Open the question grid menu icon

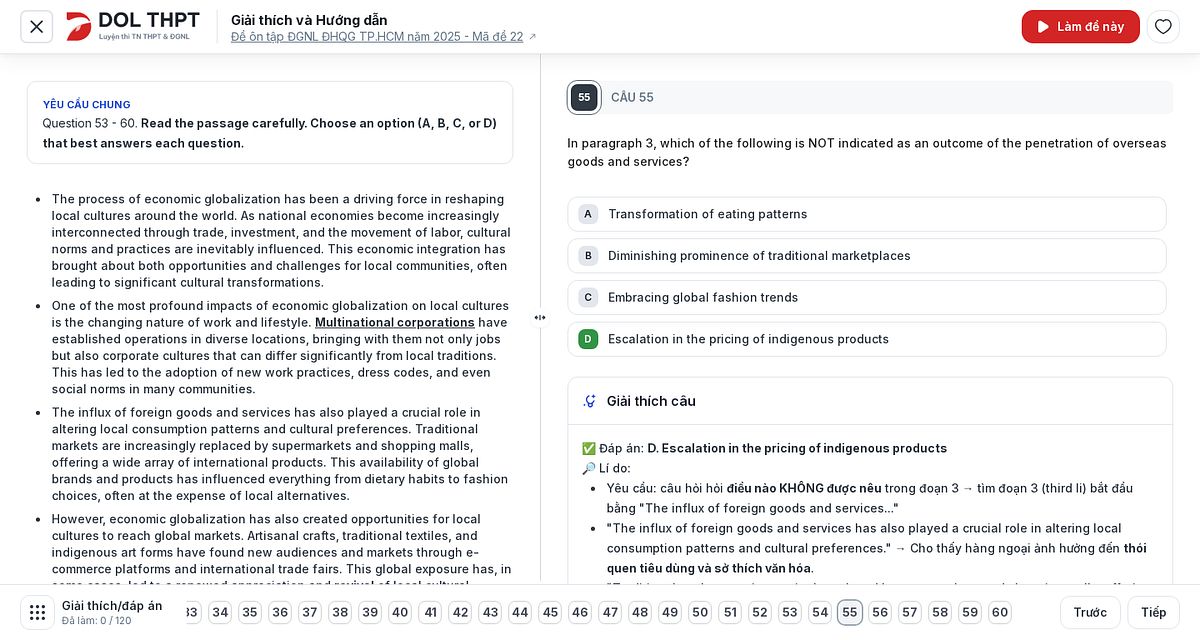pyautogui.click(x=37, y=612)
